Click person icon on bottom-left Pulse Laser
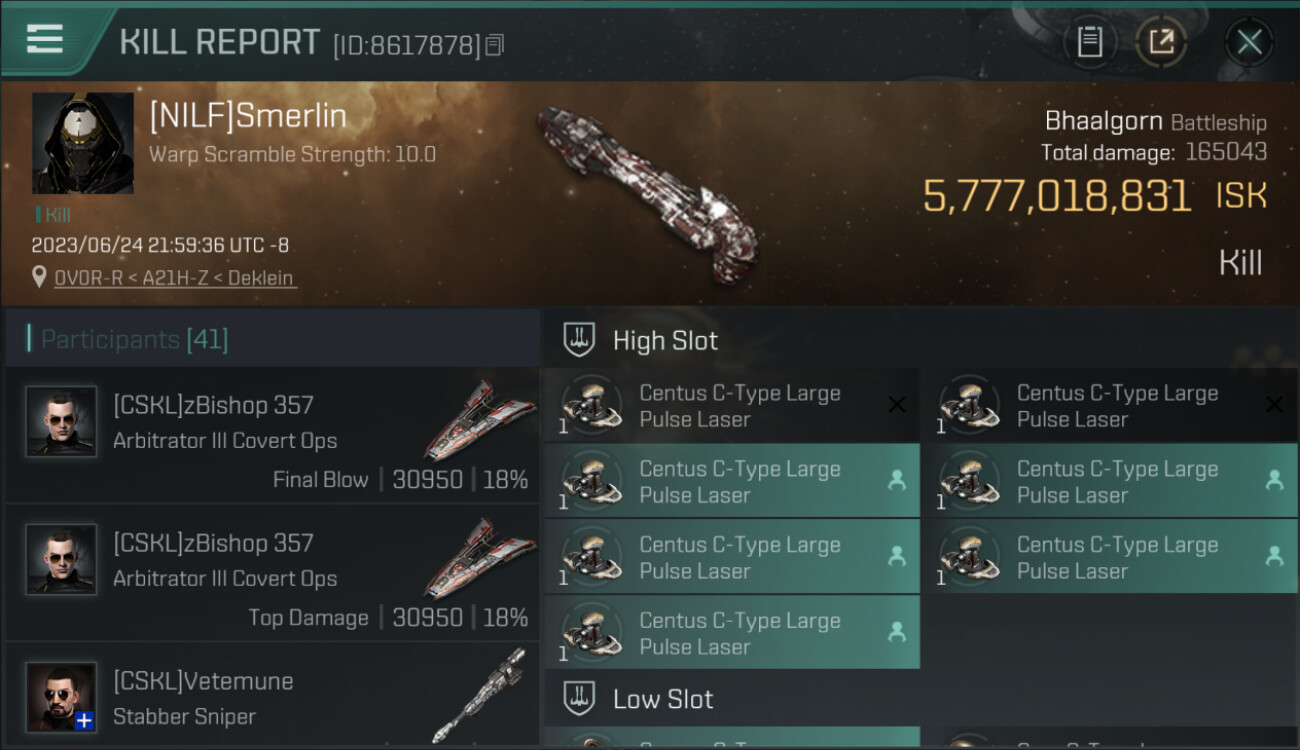 coord(897,632)
